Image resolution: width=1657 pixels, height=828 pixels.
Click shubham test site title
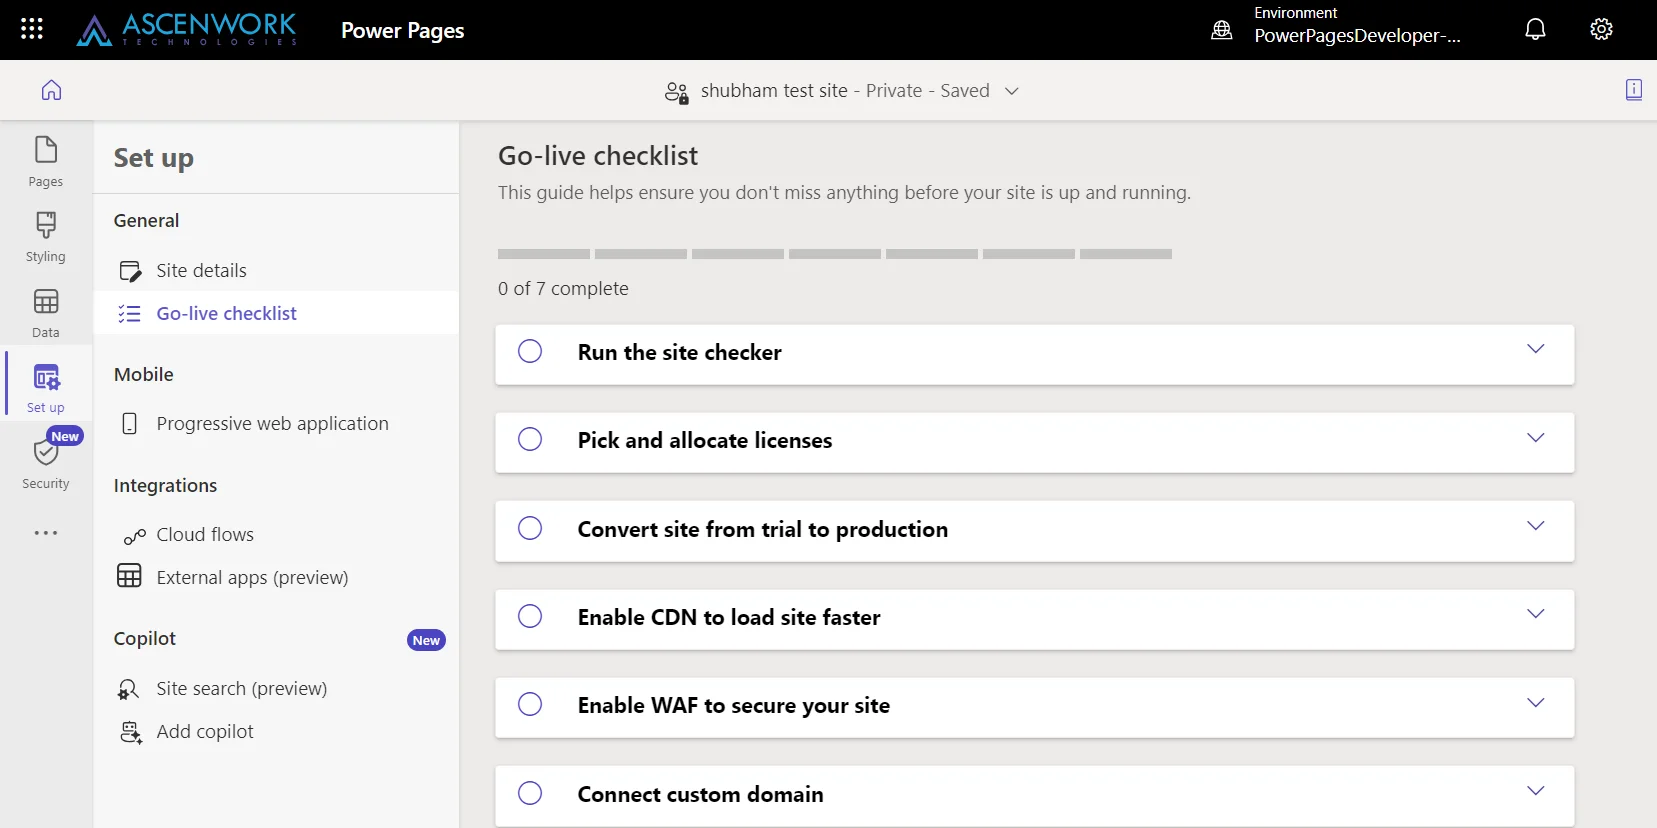point(774,91)
